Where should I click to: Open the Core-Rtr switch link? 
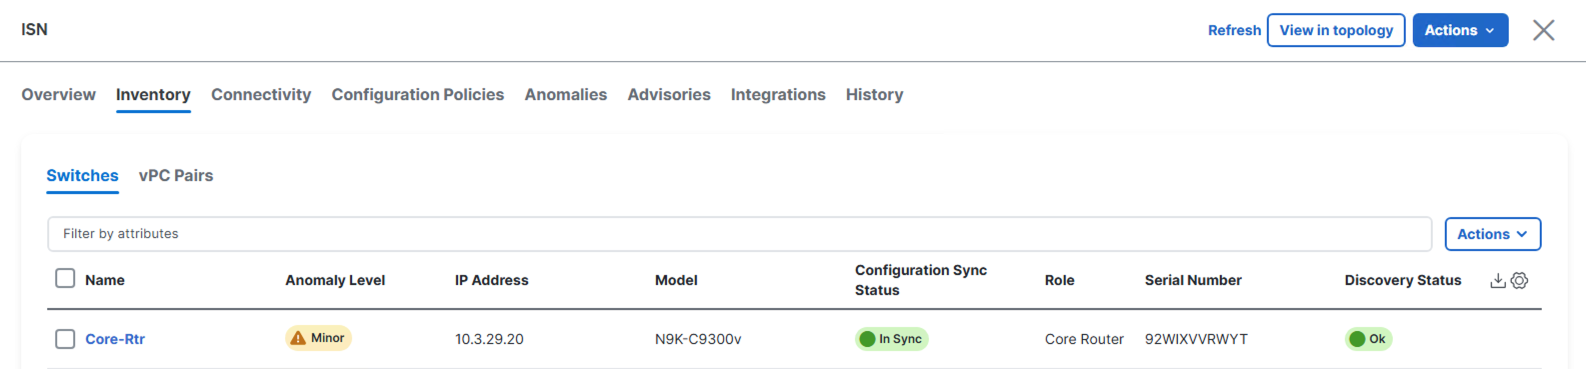115,339
